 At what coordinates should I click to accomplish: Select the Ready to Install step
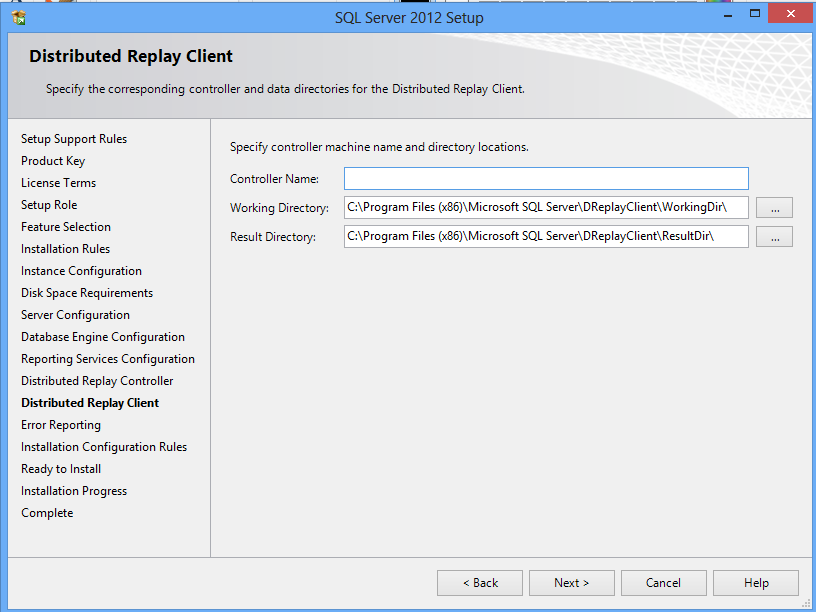(60, 468)
